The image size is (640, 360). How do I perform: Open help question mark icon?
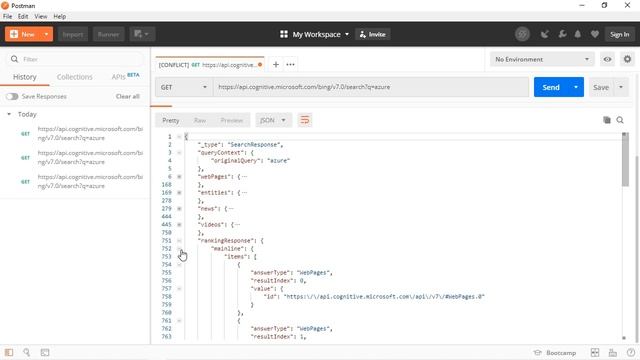click(631, 353)
